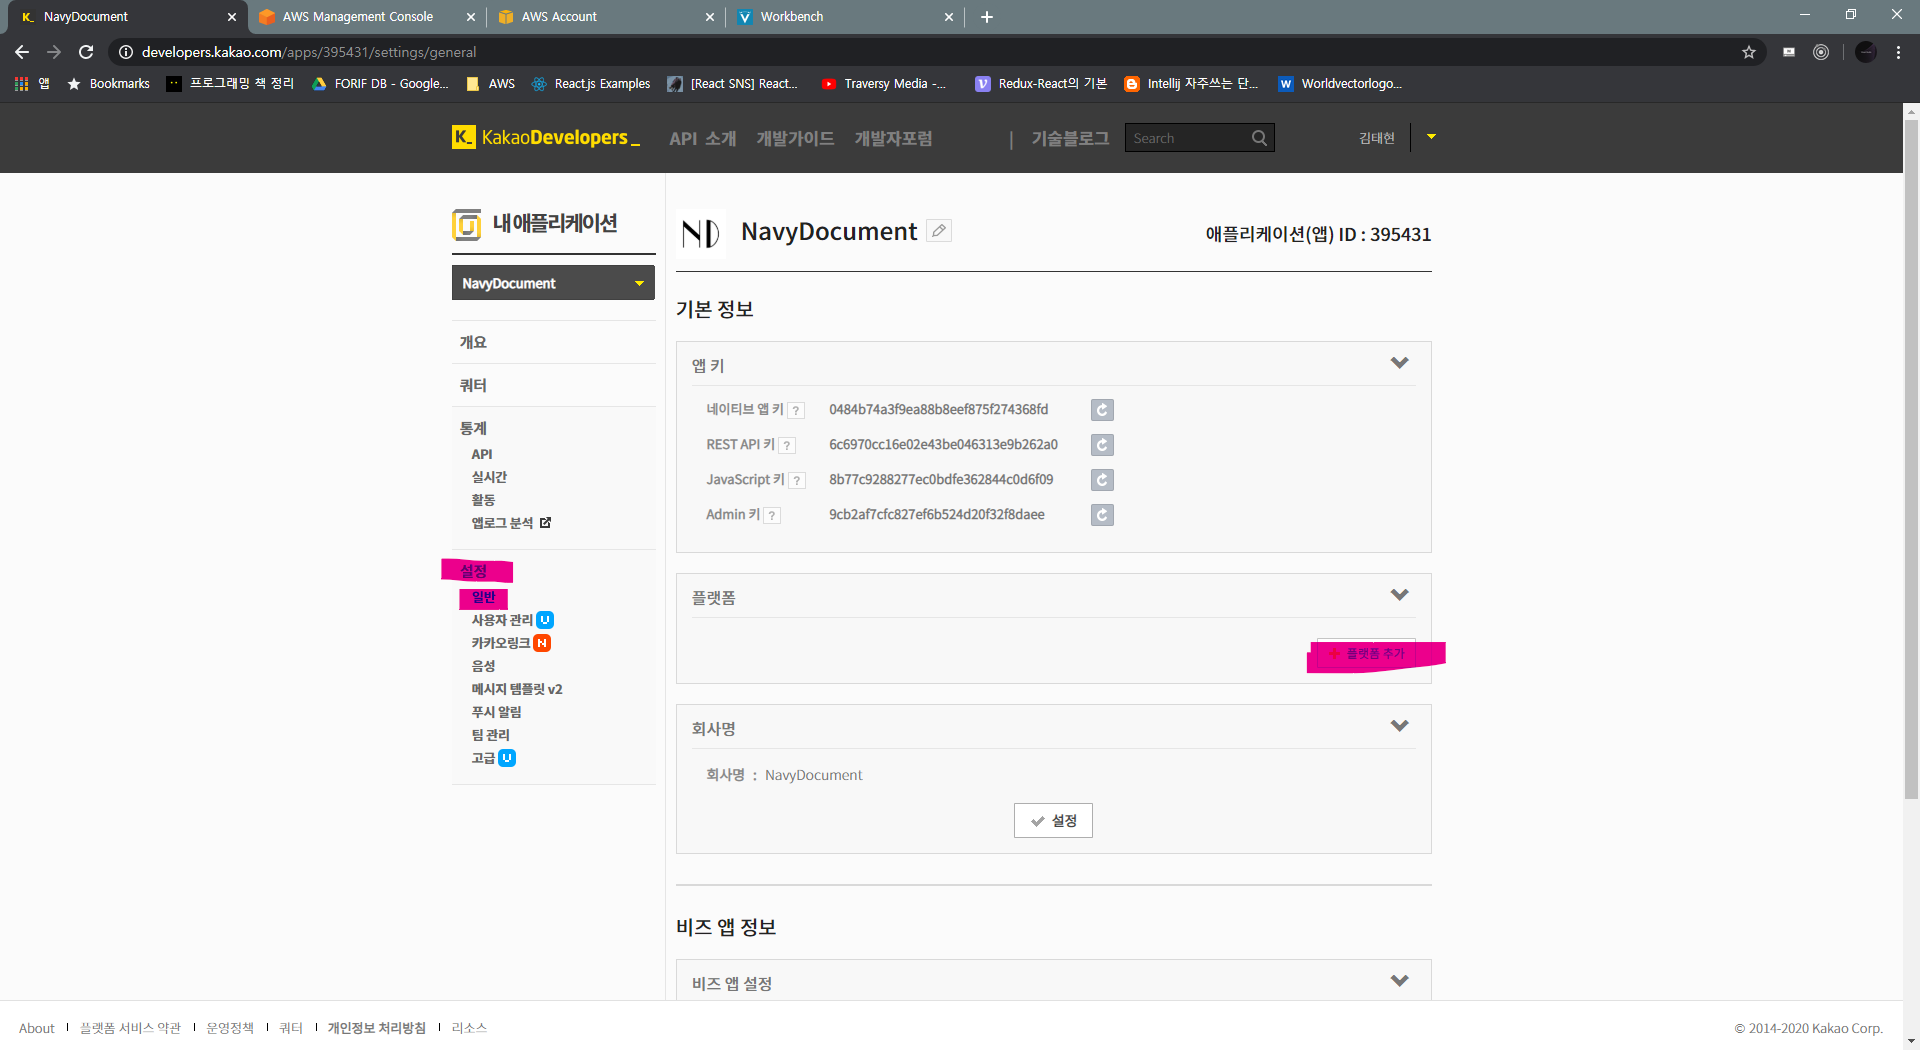Open the NavyDocument app selector dropdown

click(x=553, y=283)
